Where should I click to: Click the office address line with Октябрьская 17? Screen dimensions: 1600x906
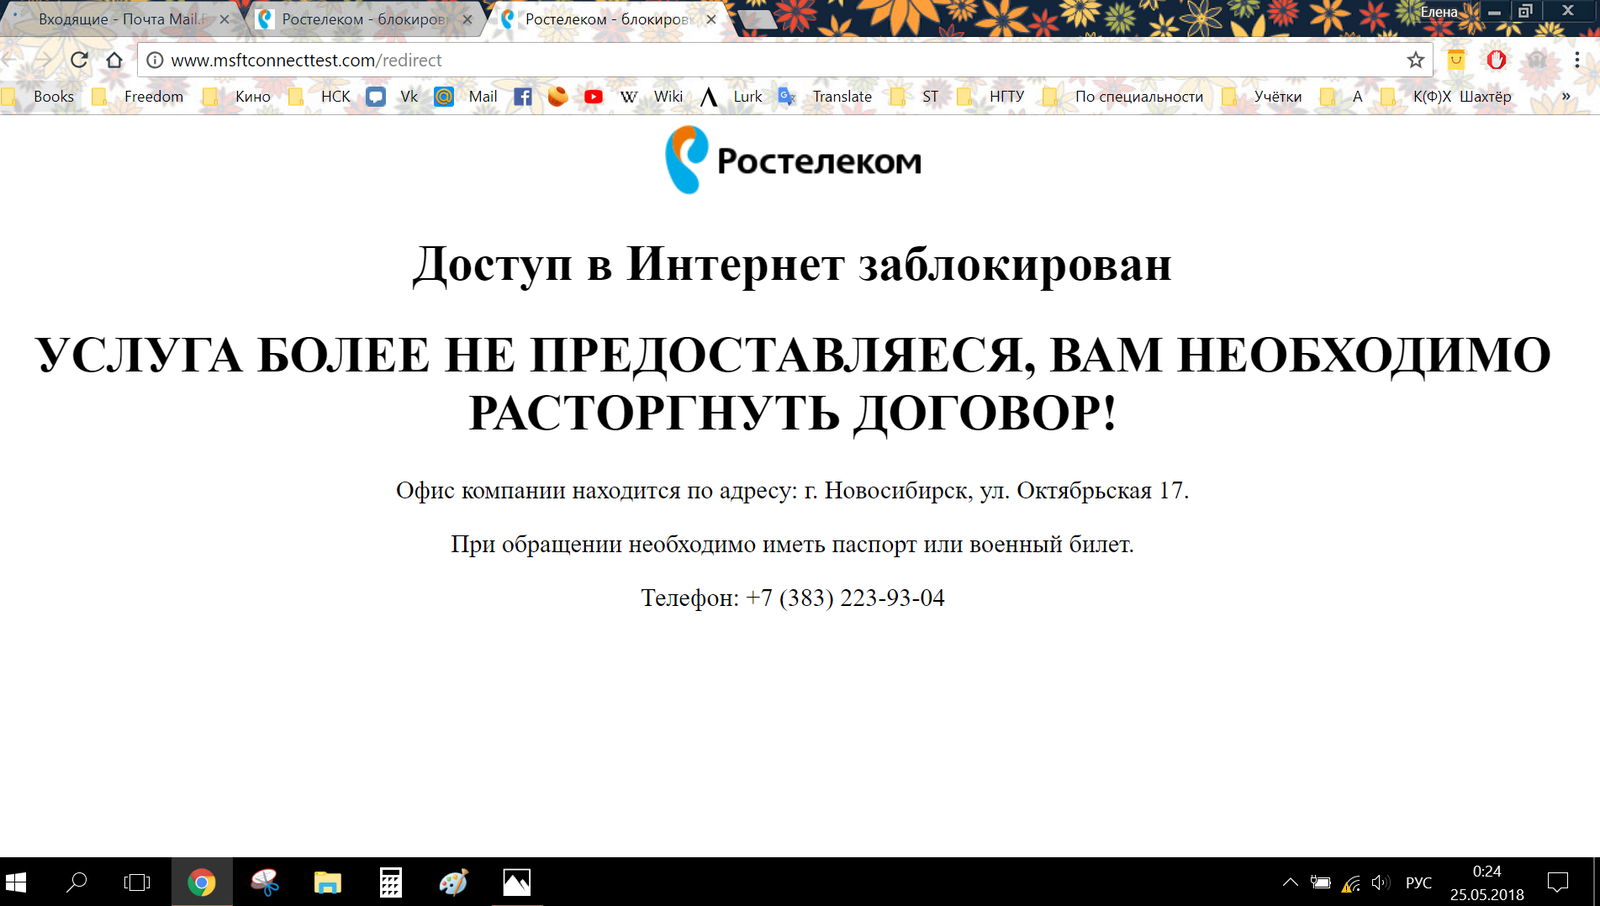(x=792, y=491)
